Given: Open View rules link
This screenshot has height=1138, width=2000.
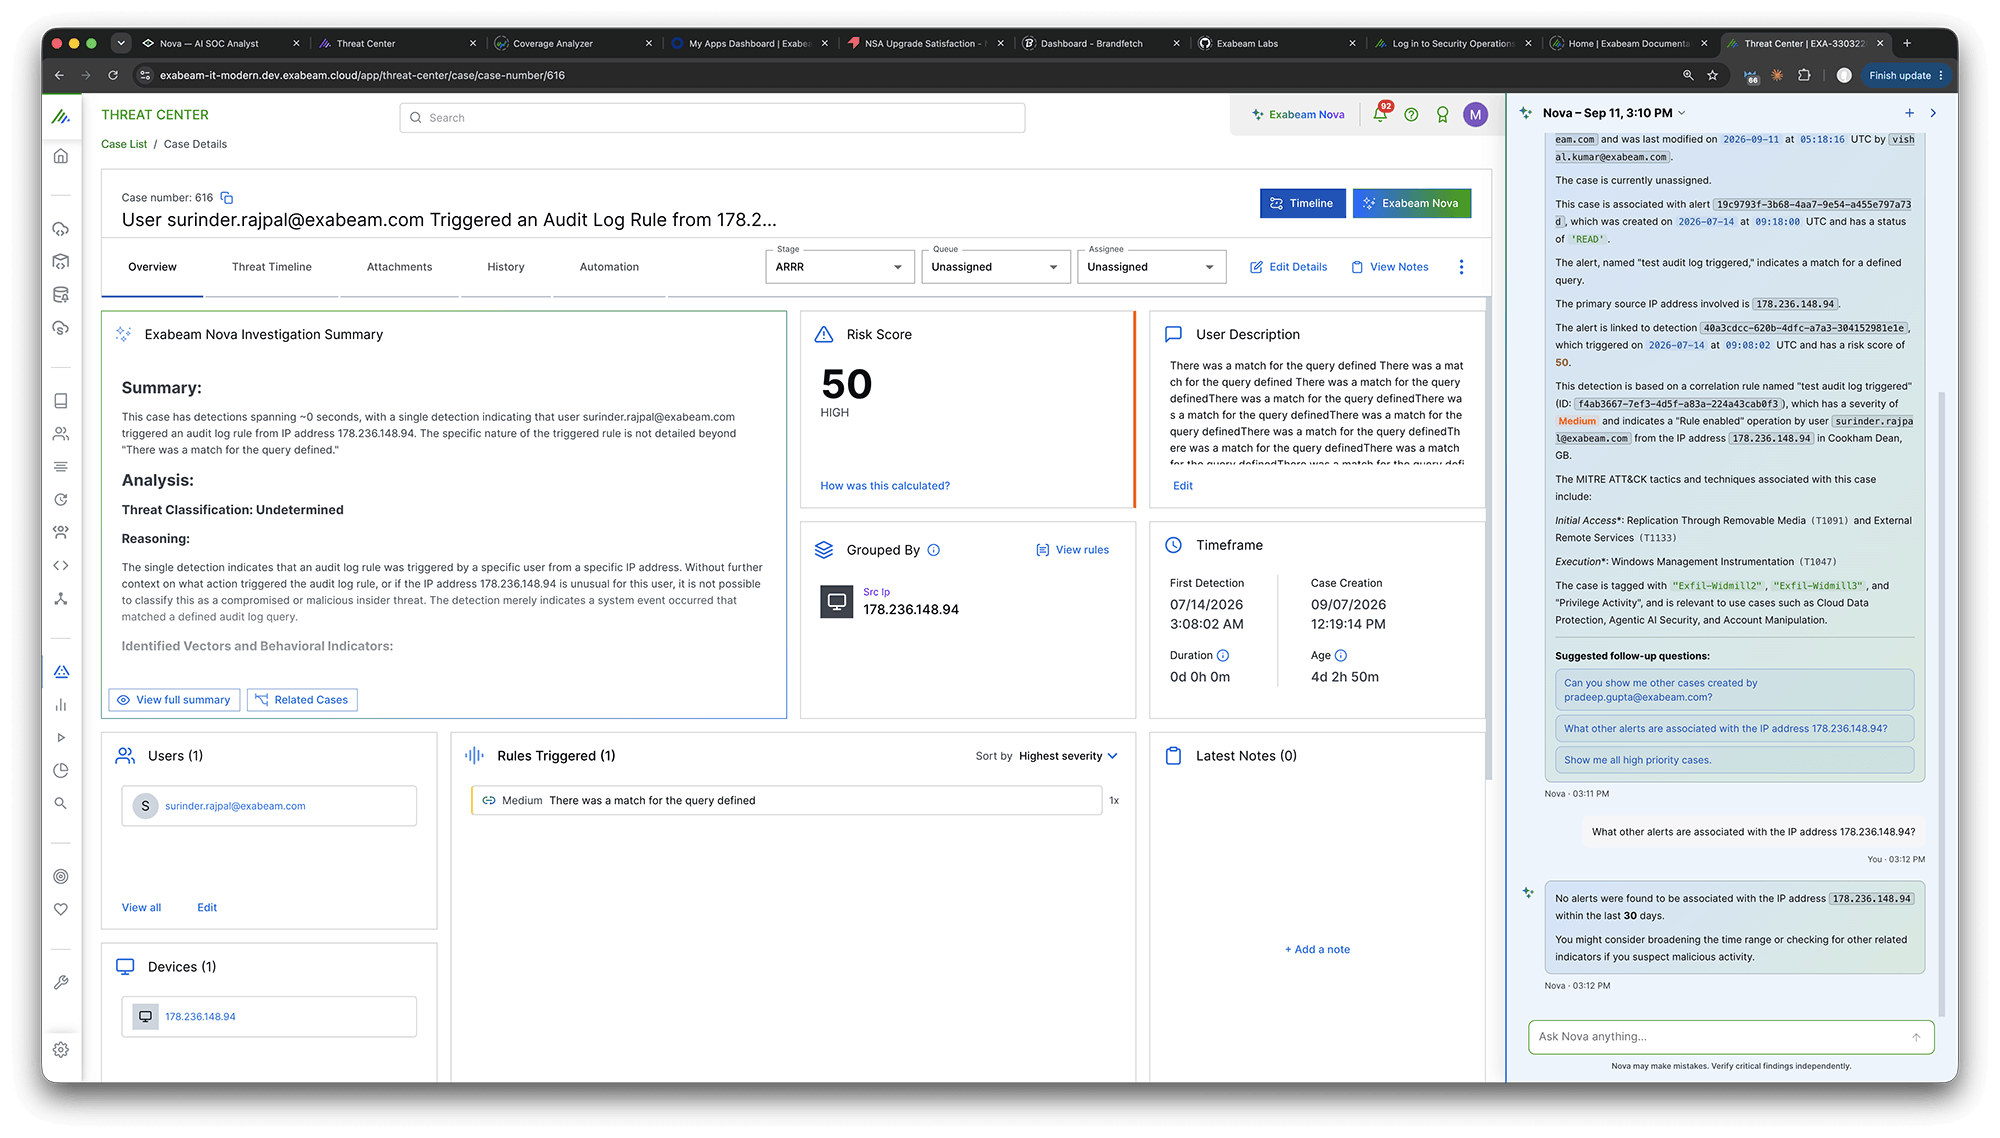Looking at the screenshot, I should [1073, 550].
